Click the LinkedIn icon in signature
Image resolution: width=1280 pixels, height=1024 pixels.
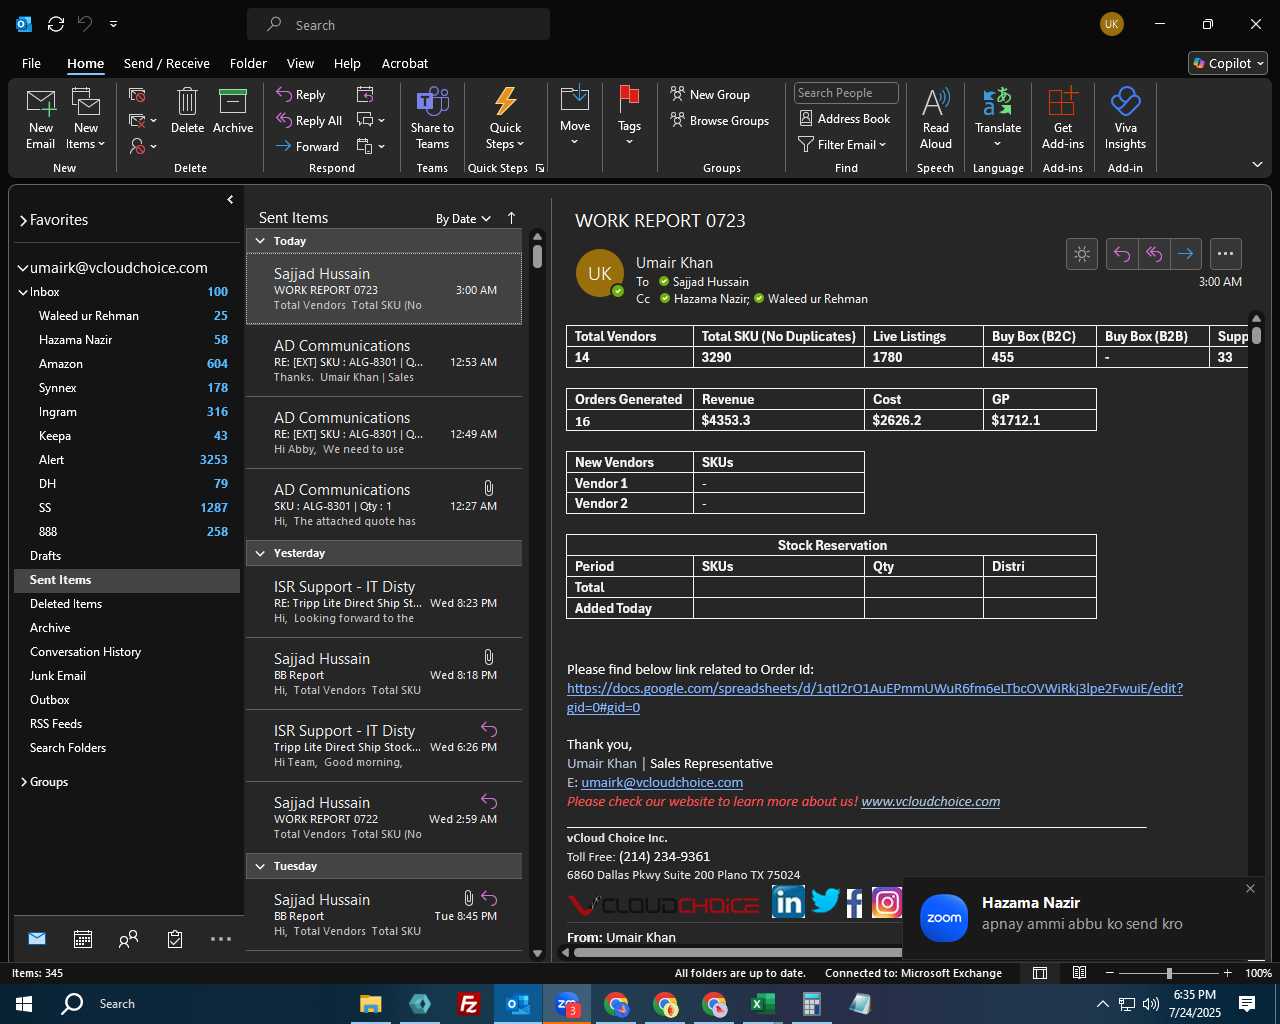(788, 902)
